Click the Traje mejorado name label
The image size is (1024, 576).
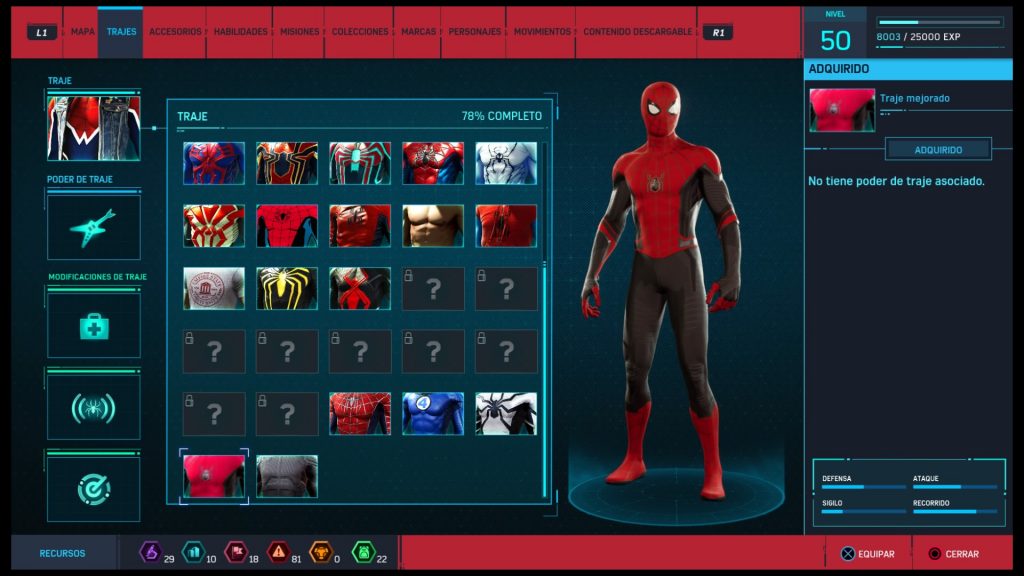coord(914,98)
